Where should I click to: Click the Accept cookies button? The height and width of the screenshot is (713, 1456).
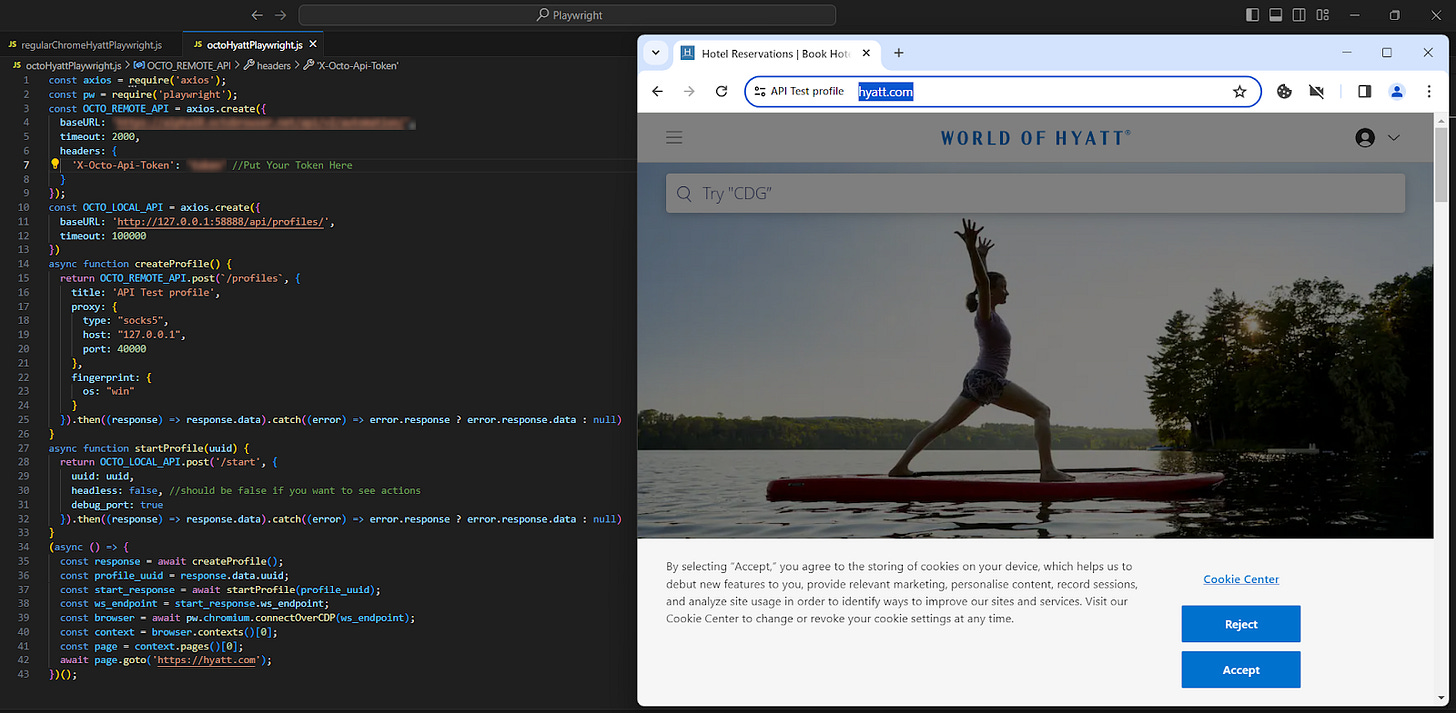pos(1241,670)
